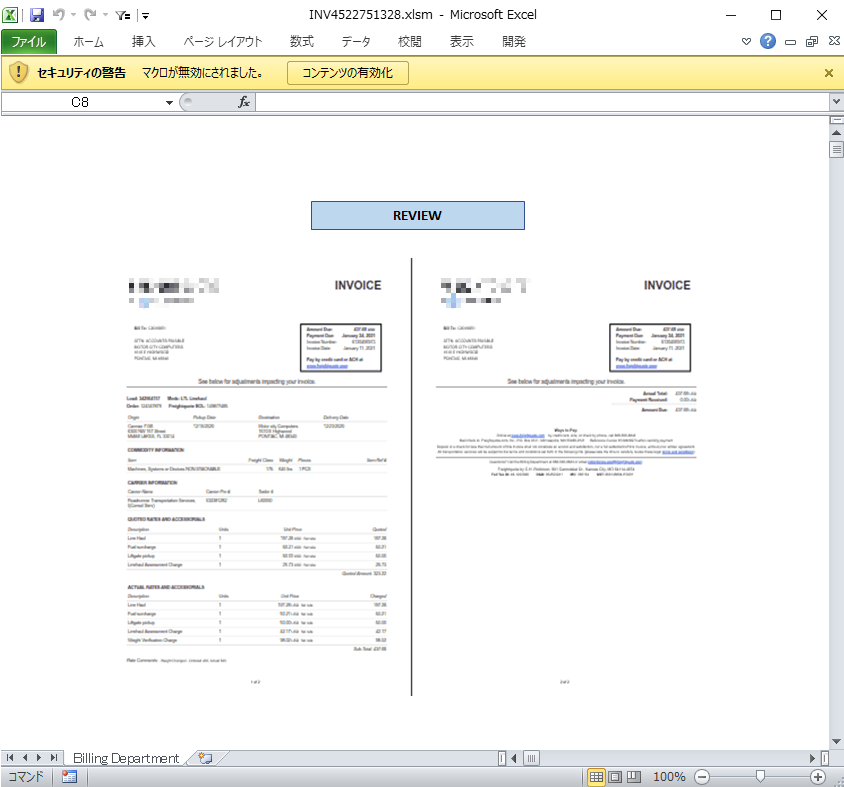
Task: Click the insert new worksheet icon
Action: point(205,758)
